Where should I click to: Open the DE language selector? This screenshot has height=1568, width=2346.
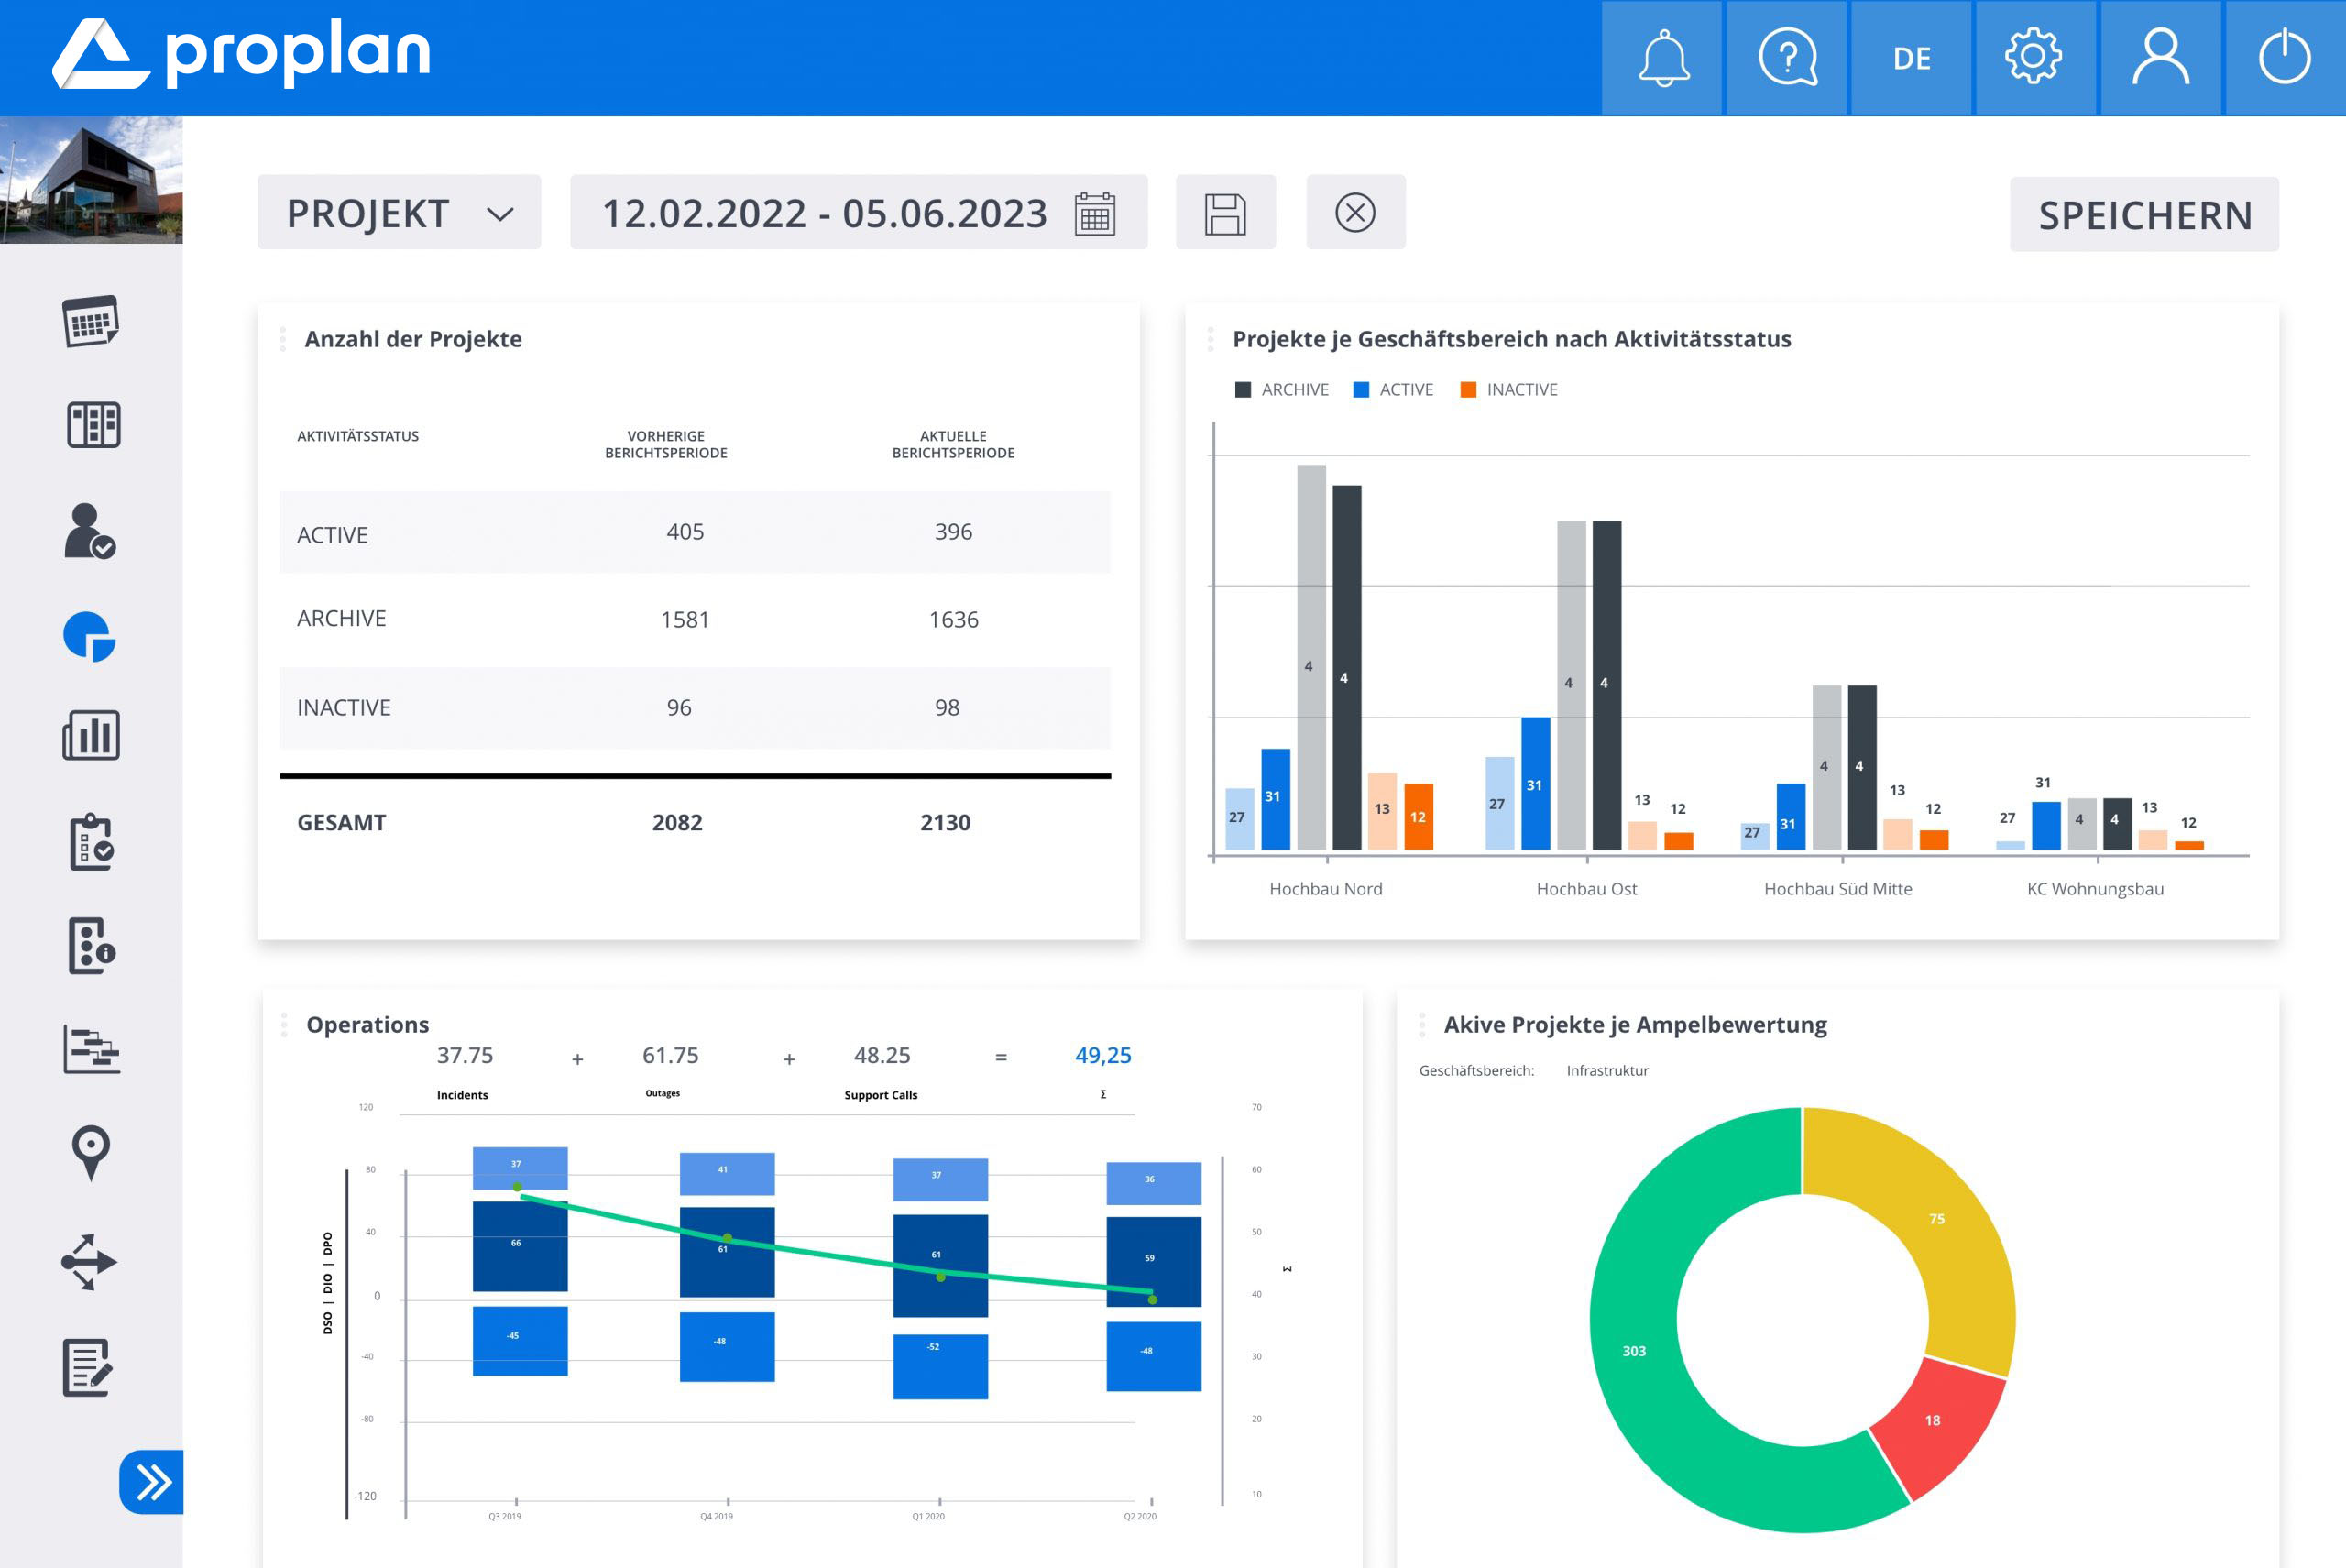point(1911,58)
